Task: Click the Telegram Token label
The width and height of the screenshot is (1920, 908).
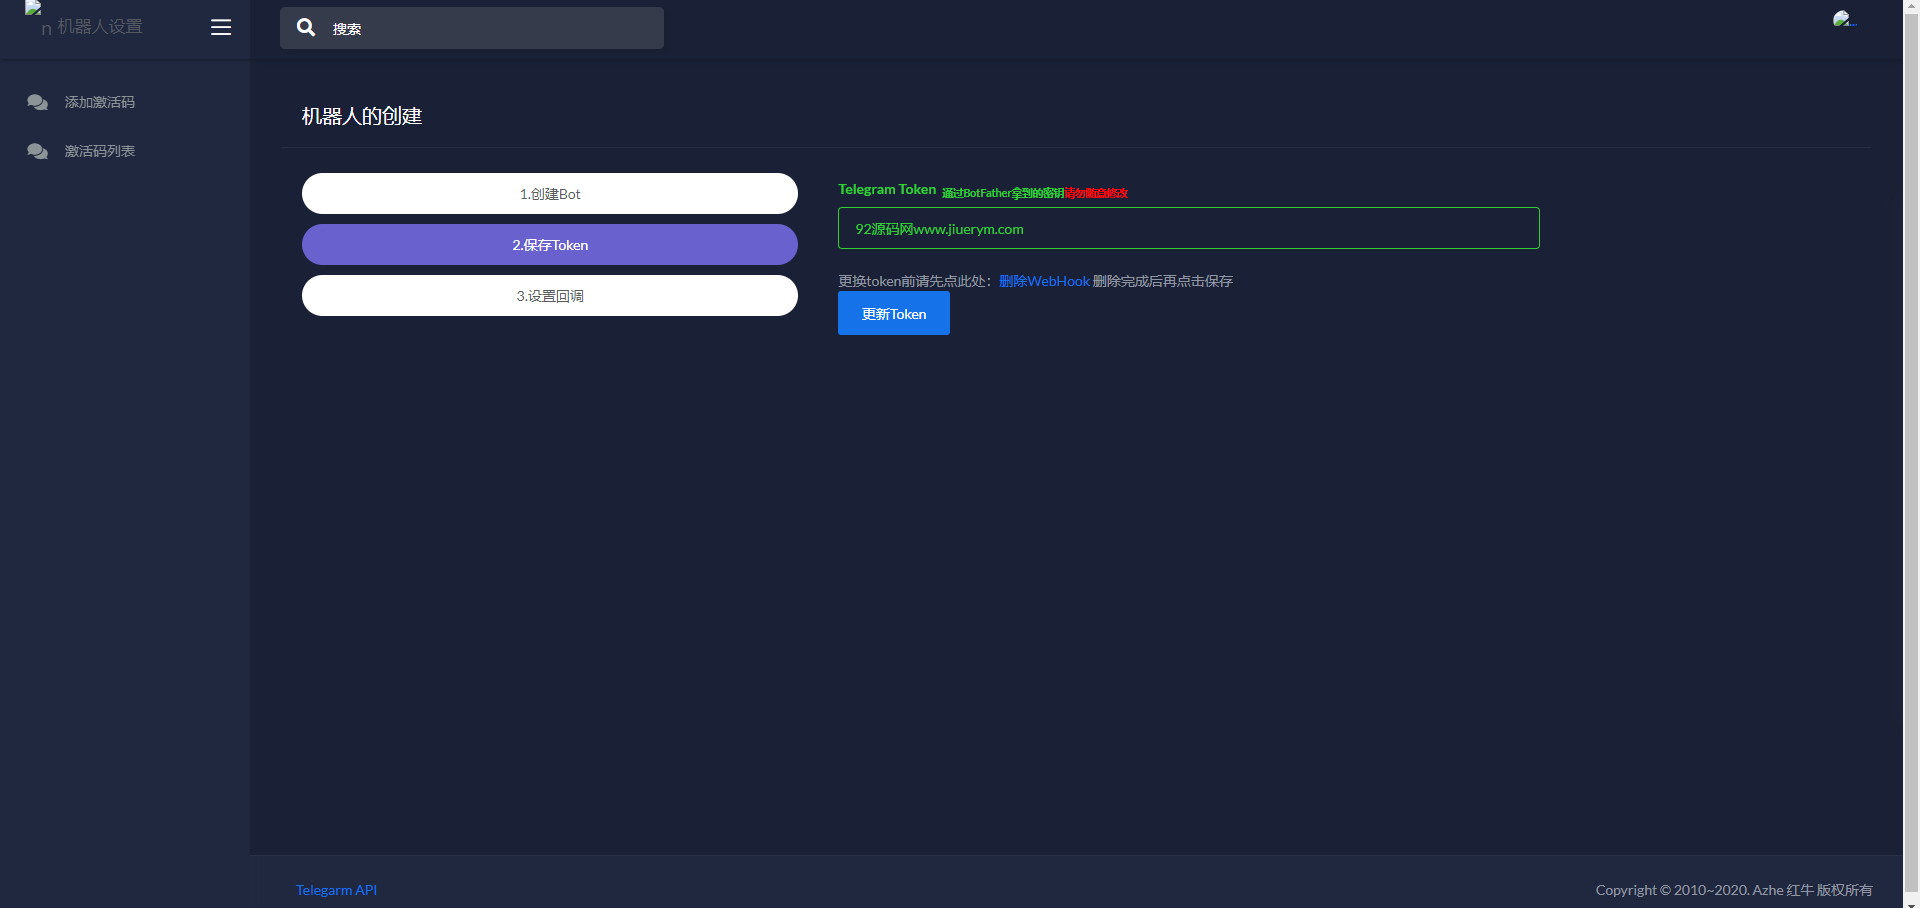Action: tap(887, 189)
